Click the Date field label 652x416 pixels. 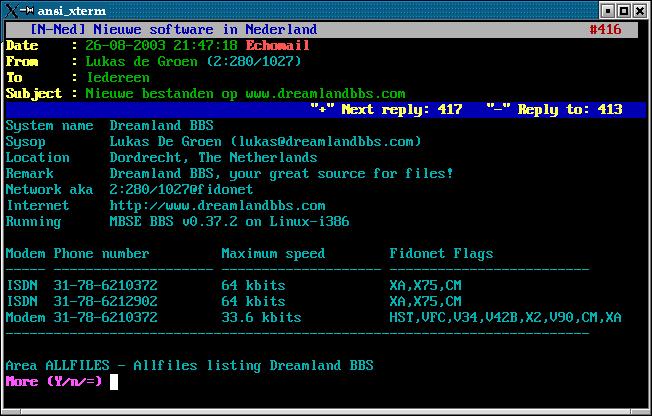coord(22,45)
